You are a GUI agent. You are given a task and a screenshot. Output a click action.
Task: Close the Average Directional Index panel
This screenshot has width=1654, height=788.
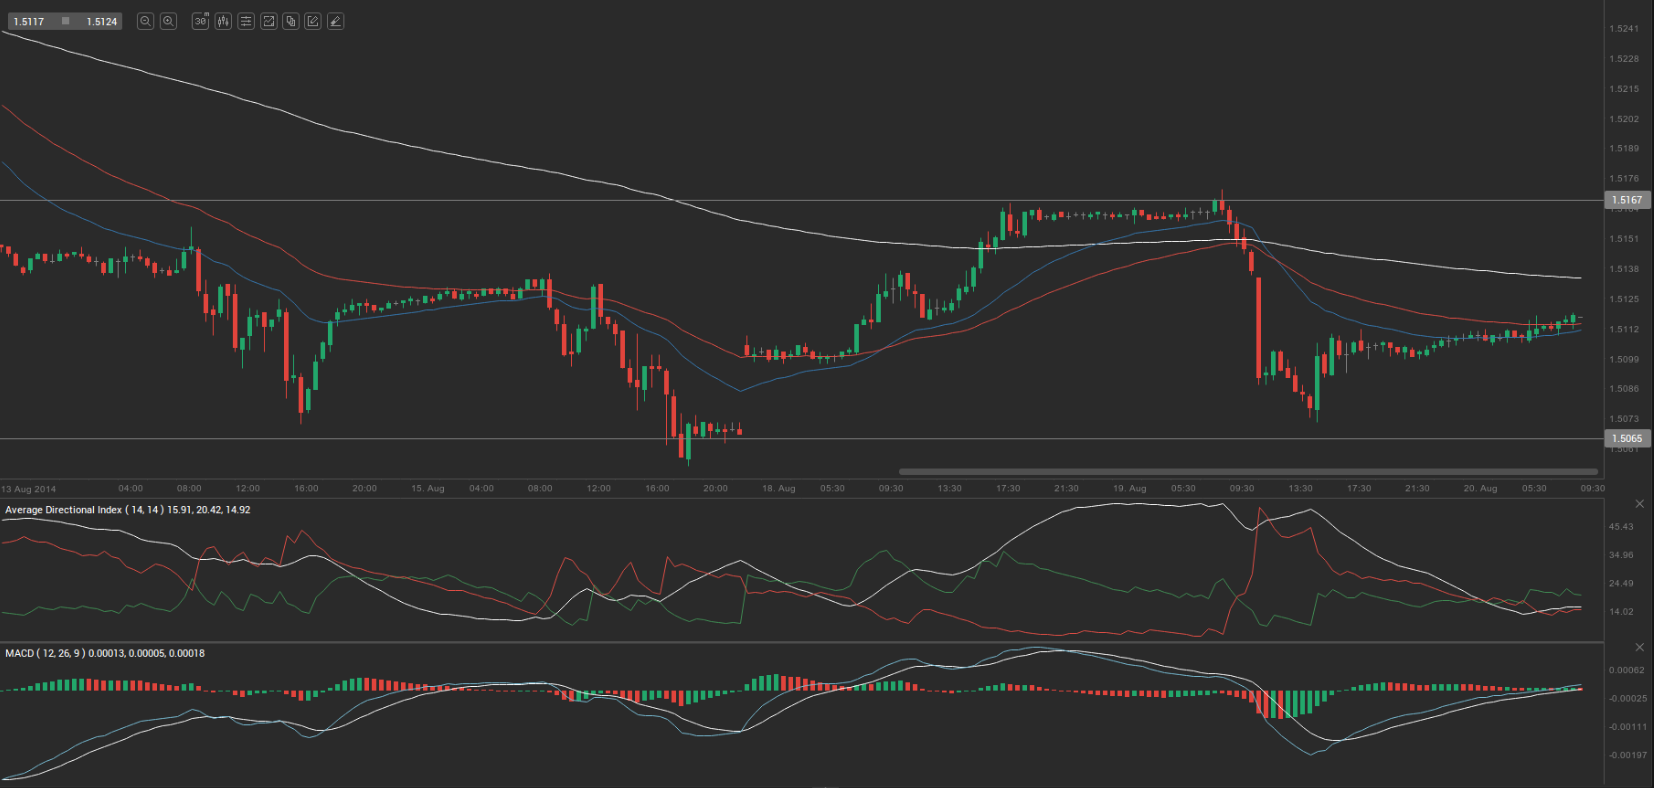point(1639,504)
